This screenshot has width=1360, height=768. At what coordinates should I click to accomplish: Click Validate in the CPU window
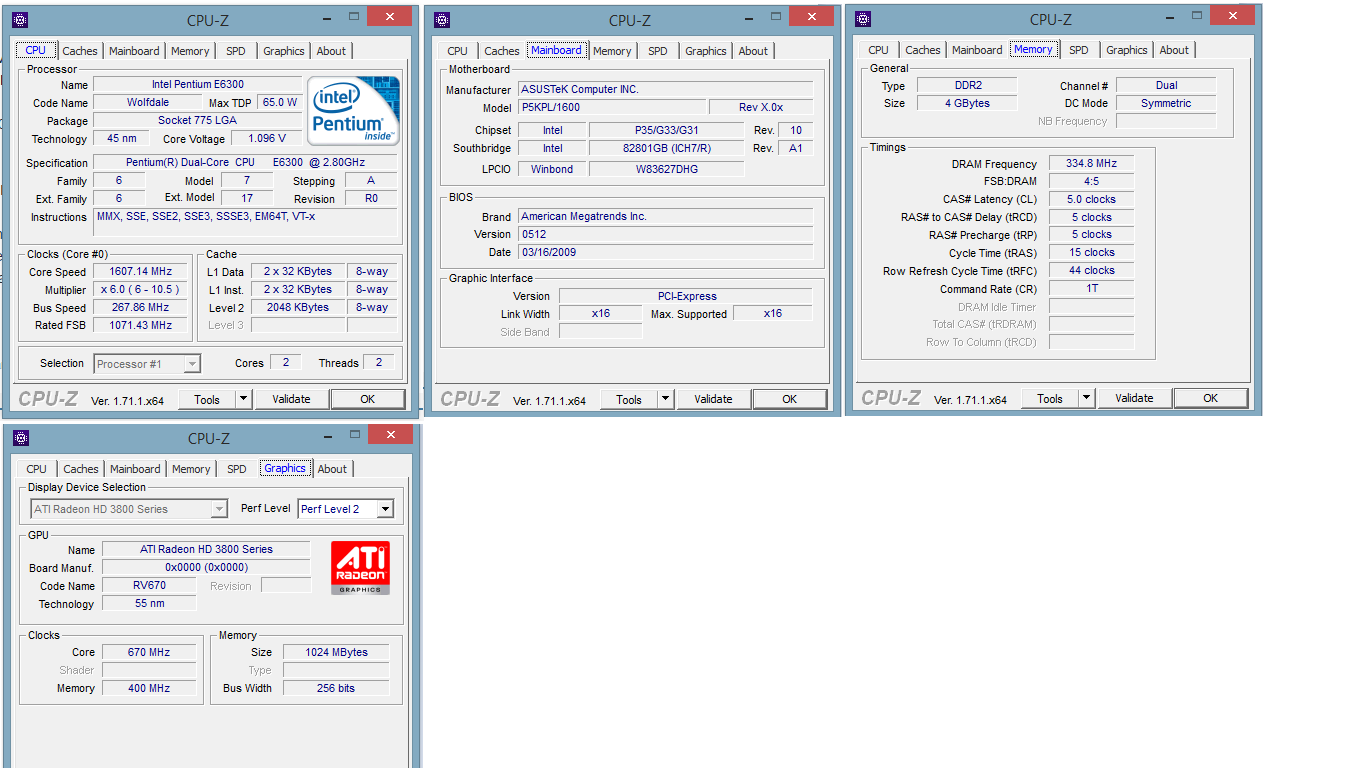click(291, 399)
